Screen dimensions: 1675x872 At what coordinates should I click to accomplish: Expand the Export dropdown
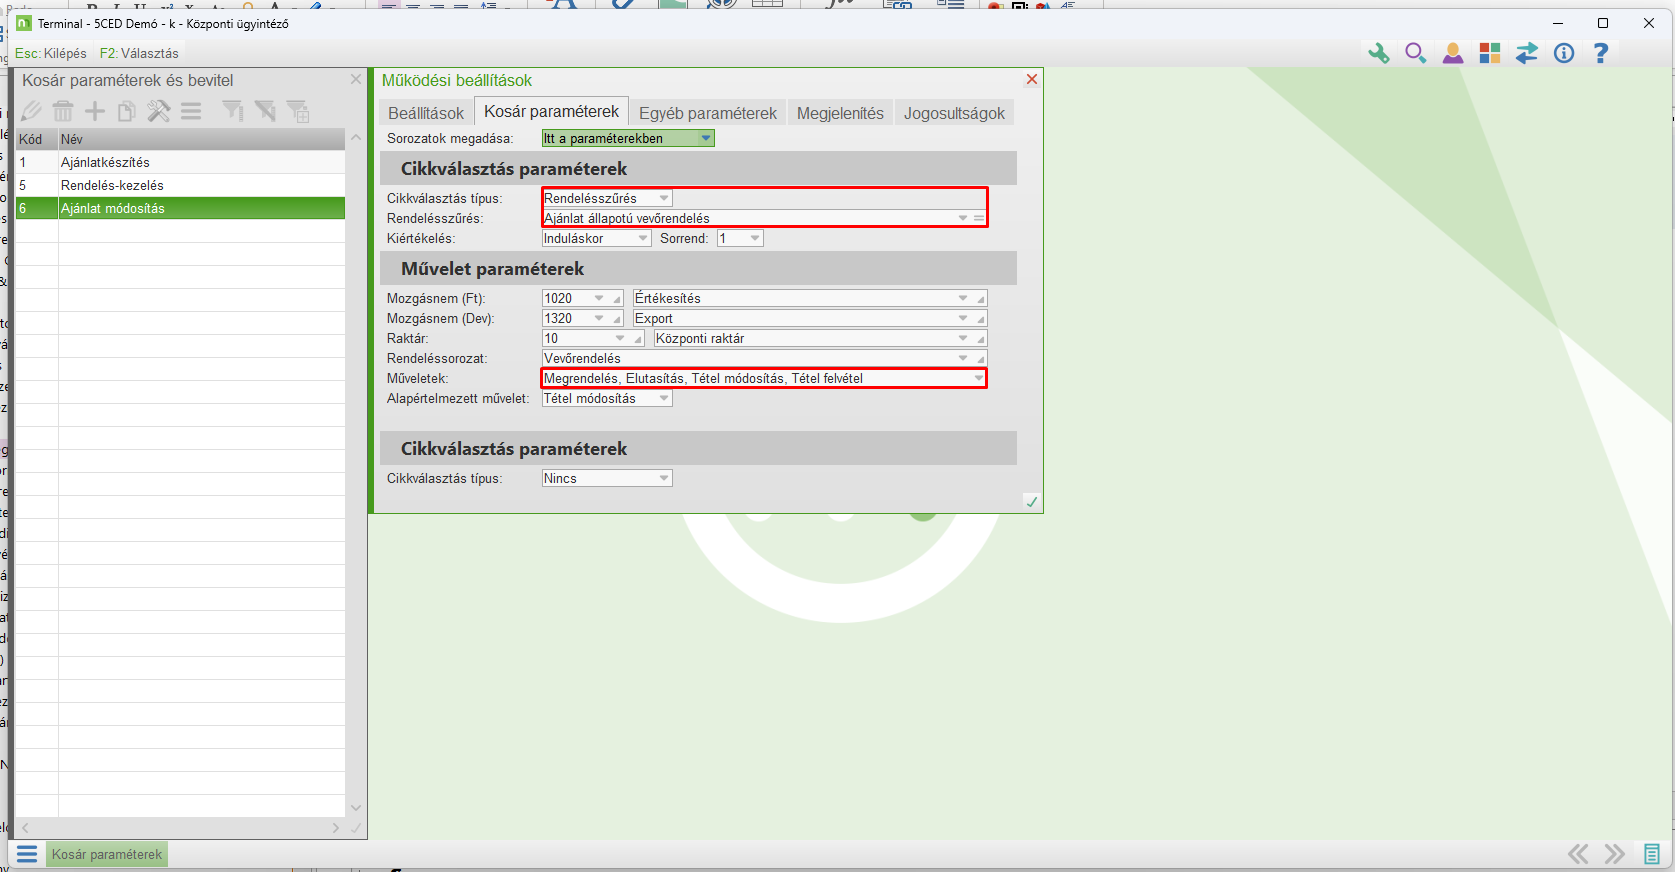963,318
